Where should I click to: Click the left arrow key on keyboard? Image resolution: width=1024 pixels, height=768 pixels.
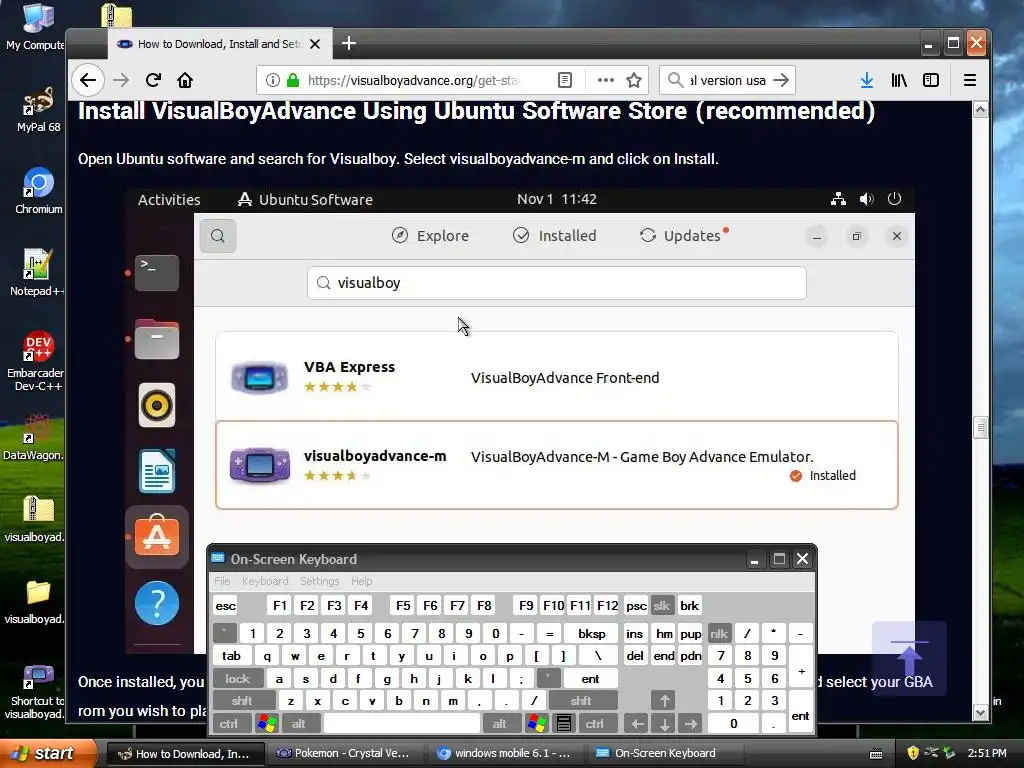point(637,724)
